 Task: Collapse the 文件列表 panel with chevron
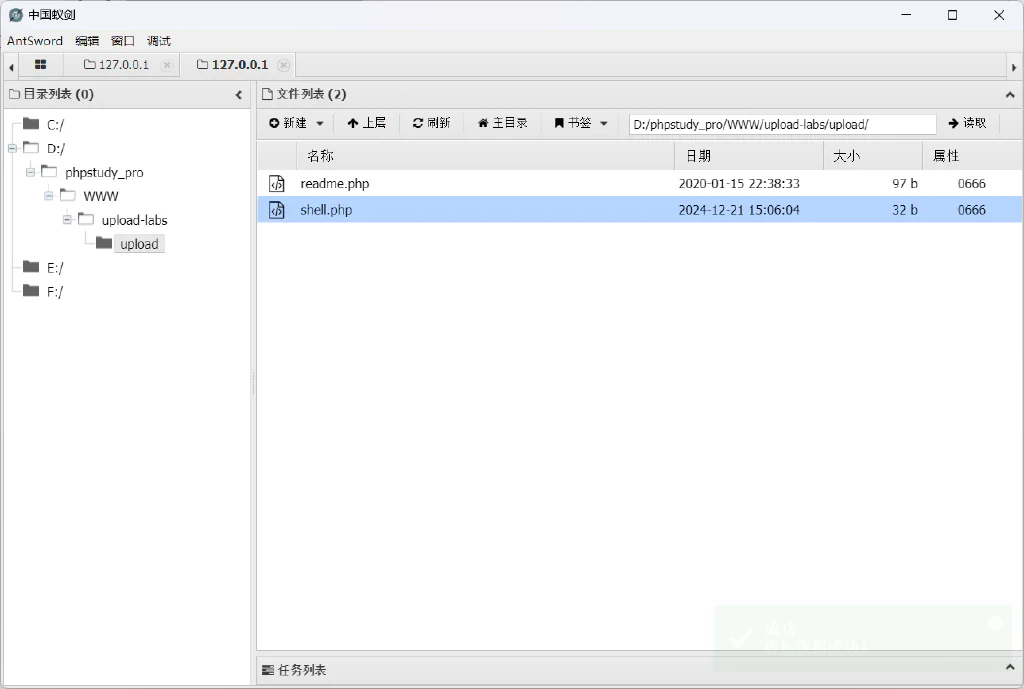[x=1010, y=95]
